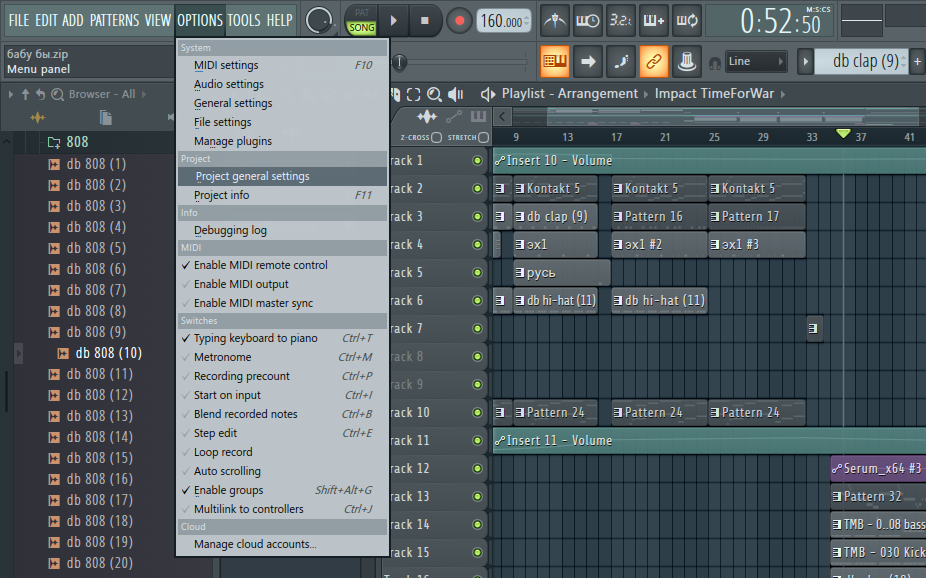Open the TOOLS menu
The width and height of the screenshot is (926, 578).
pyautogui.click(x=244, y=21)
